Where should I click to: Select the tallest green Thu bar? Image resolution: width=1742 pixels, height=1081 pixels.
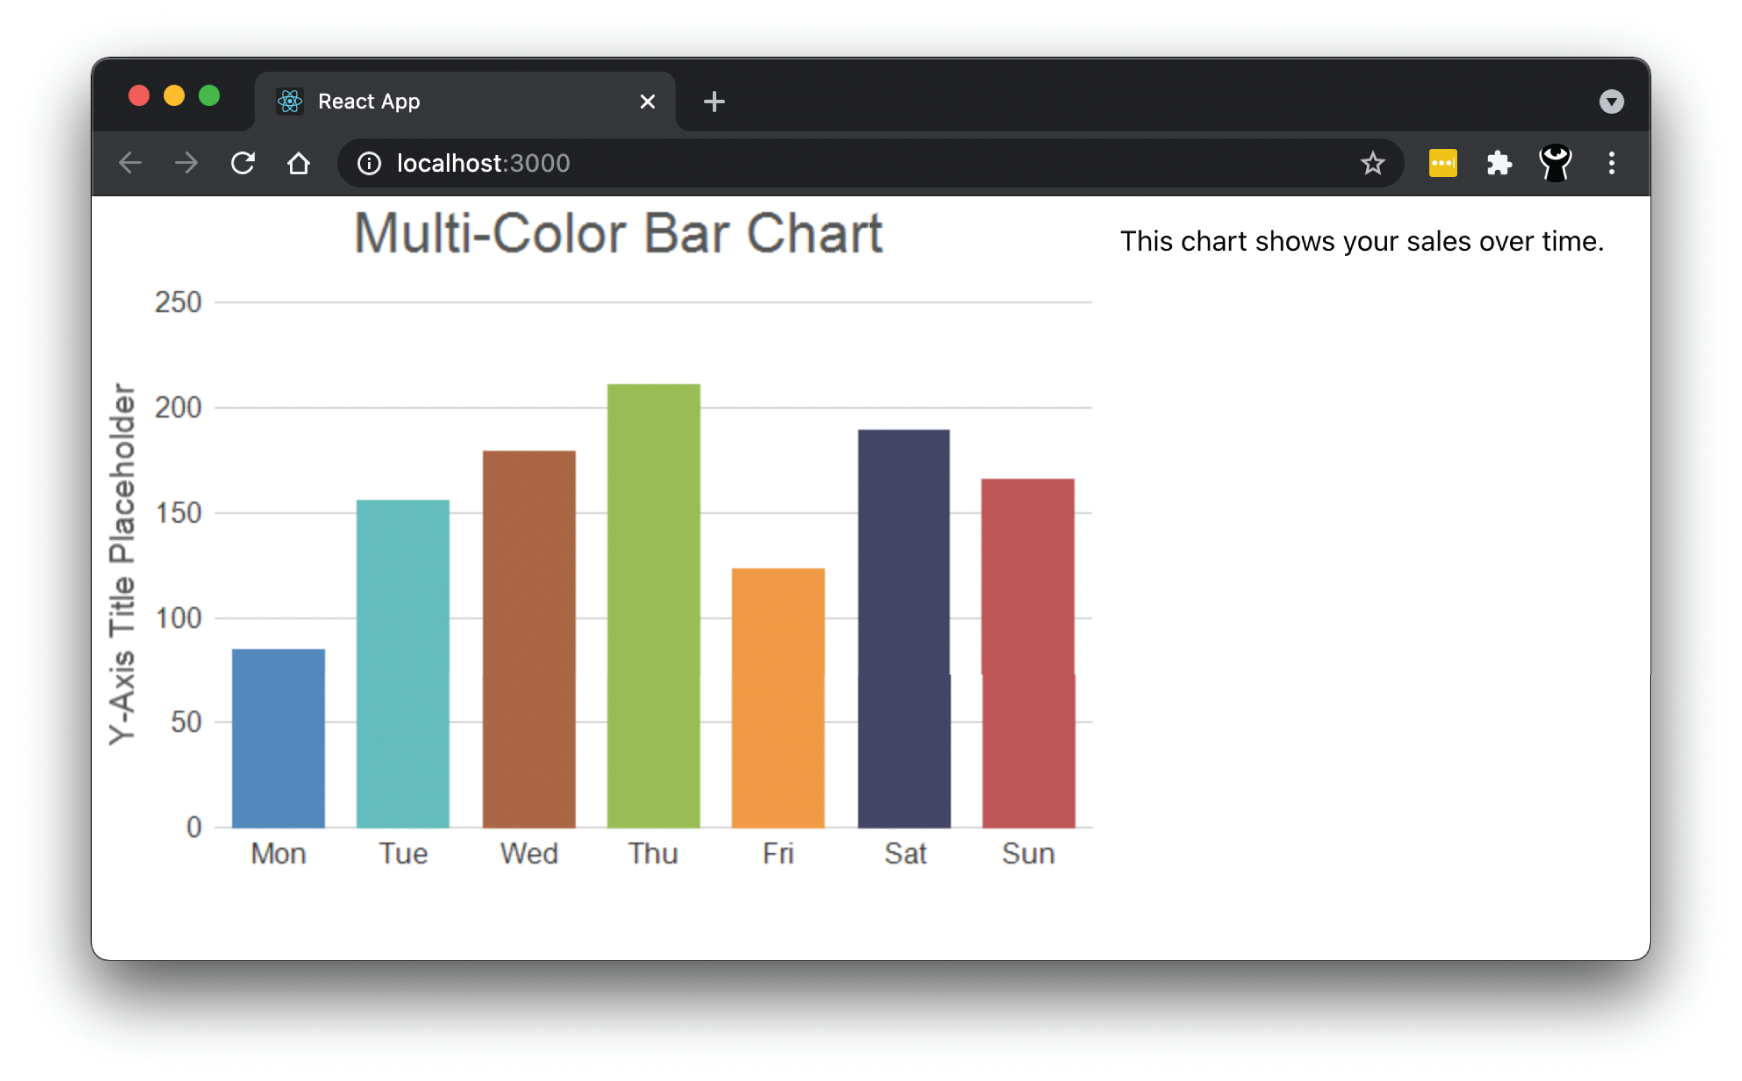coord(652,600)
